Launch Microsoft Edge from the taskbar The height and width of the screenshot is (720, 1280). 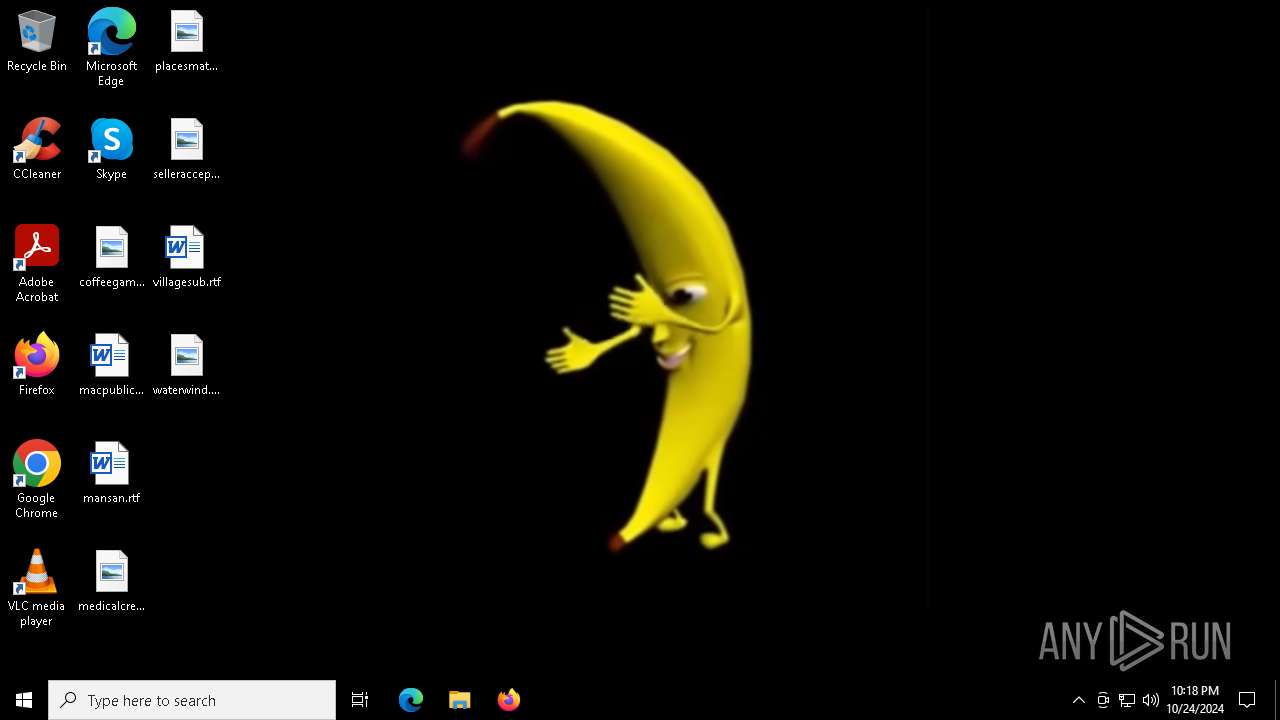pyautogui.click(x=411, y=700)
